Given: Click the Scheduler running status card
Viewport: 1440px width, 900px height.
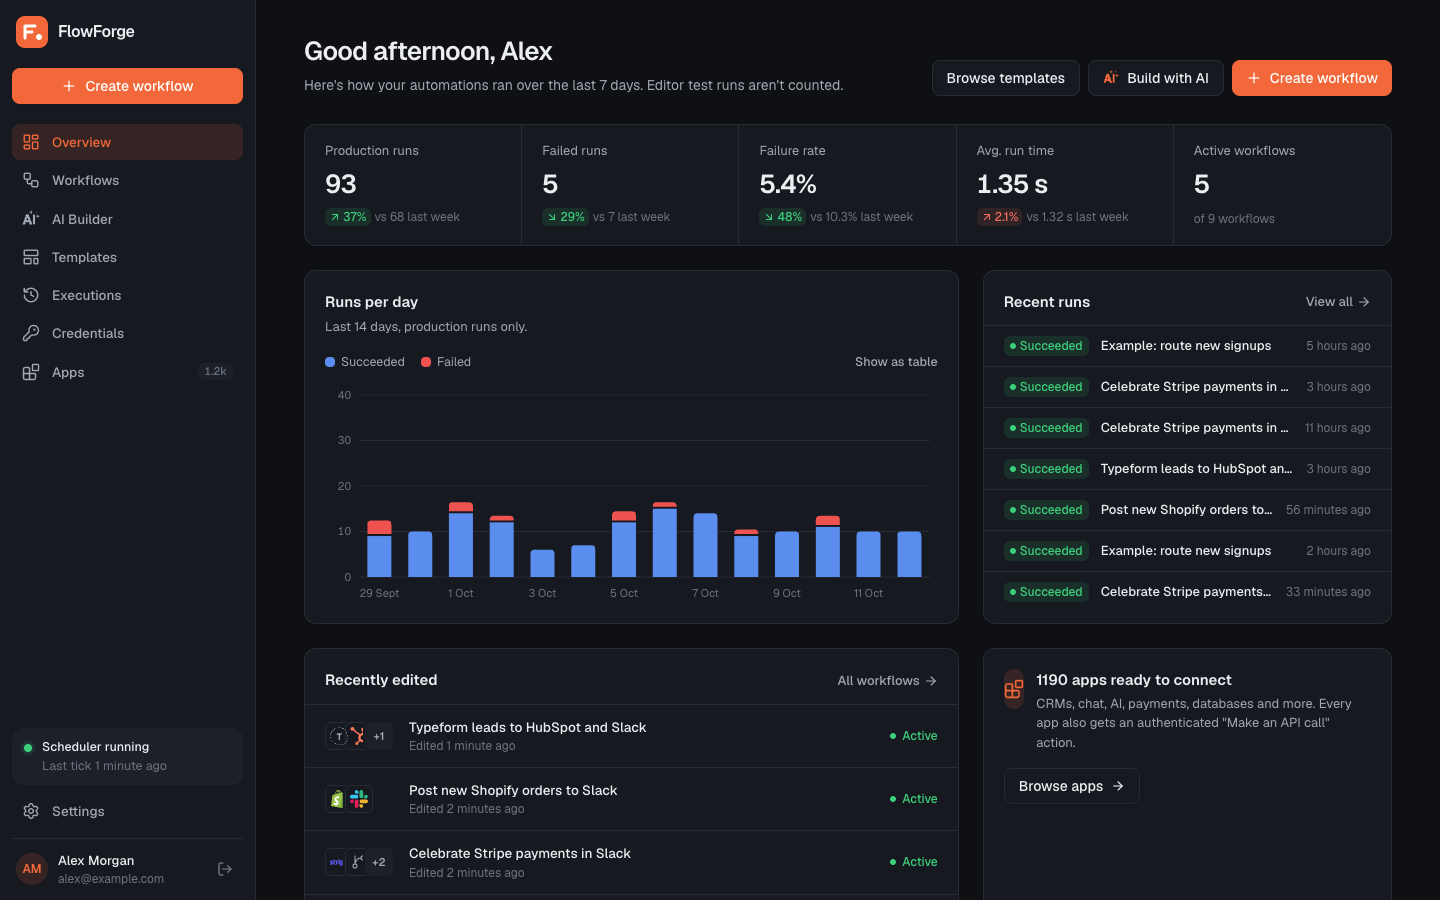Looking at the screenshot, I should tap(127, 756).
